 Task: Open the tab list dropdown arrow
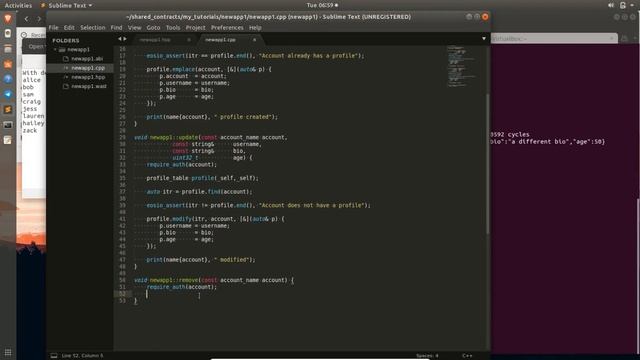tap(484, 39)
